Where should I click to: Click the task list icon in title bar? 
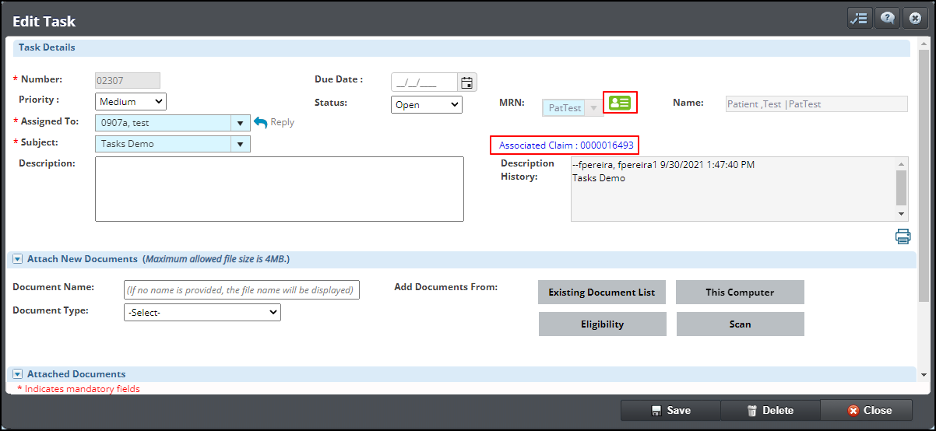click(x=859, y=19)
